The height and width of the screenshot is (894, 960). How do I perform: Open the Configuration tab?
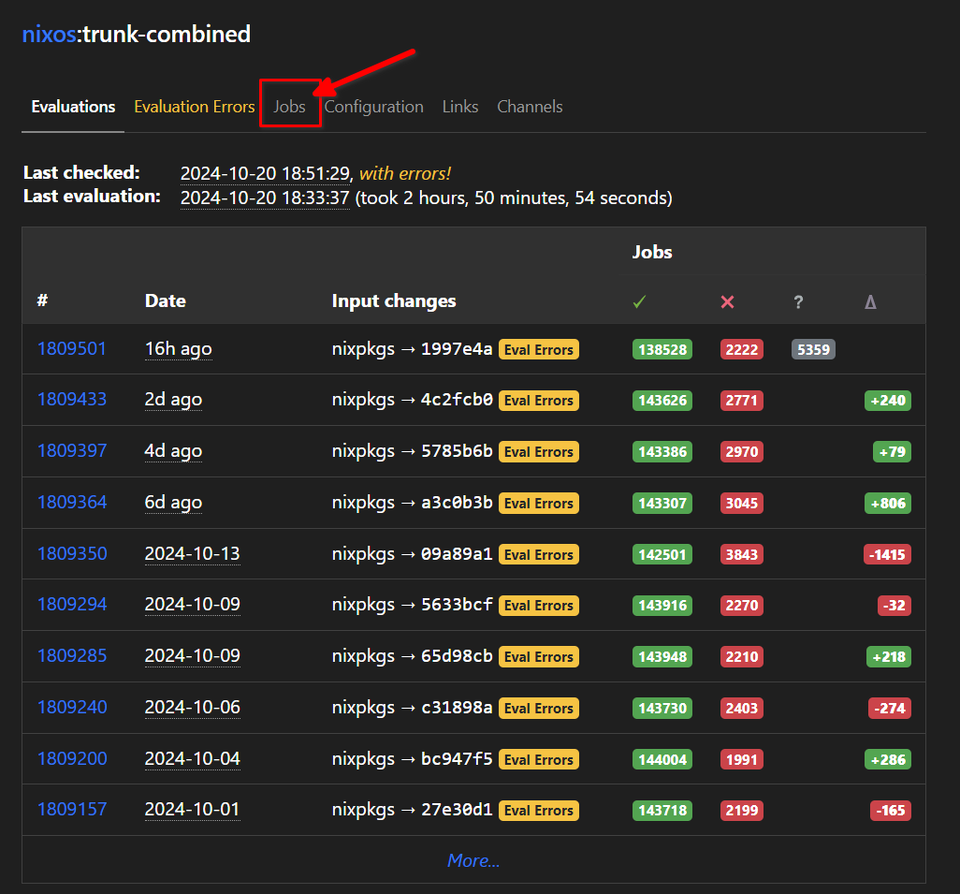click(374, 107)
